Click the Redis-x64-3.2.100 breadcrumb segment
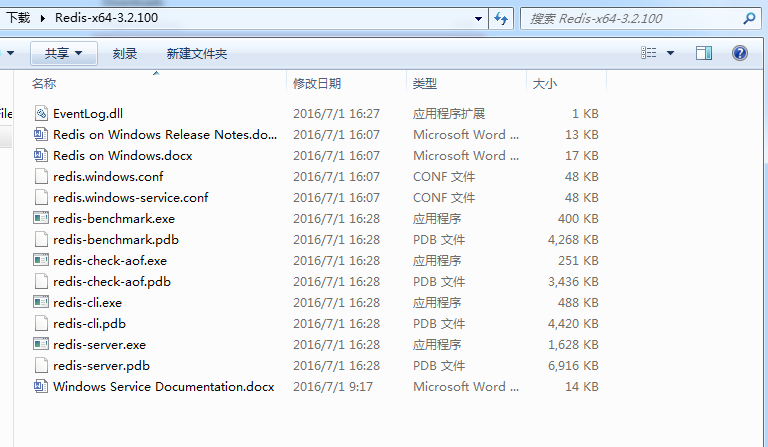The height and width of the screenshot is (447, 768). pos(106,18)
